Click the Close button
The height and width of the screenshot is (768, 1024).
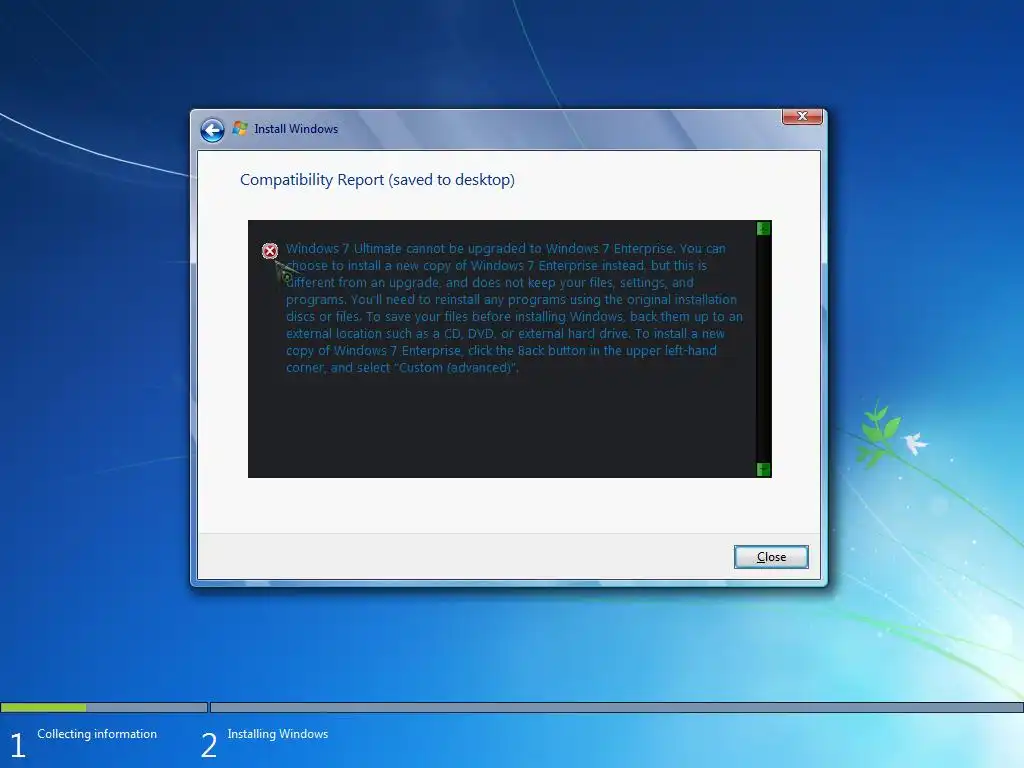coord(771,557)
